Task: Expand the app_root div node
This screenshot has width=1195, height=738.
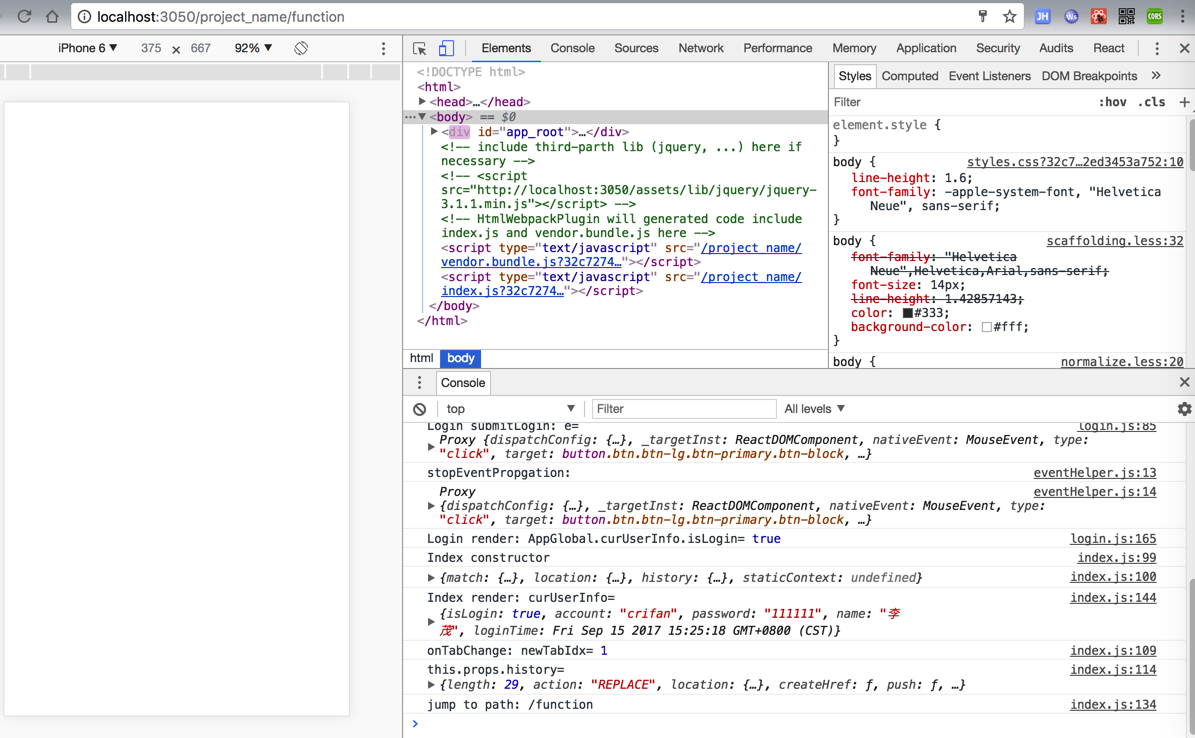Action: [434, 132]
